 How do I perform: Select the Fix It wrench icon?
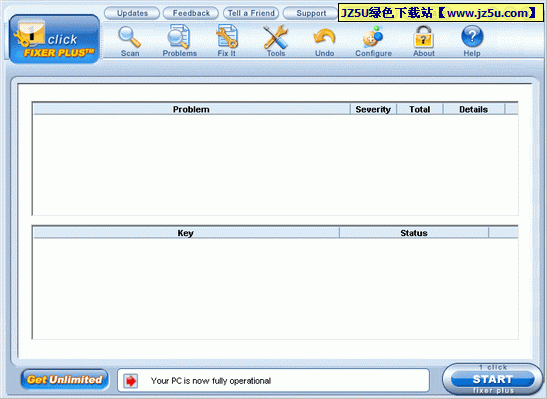click(x=227, y=36)
